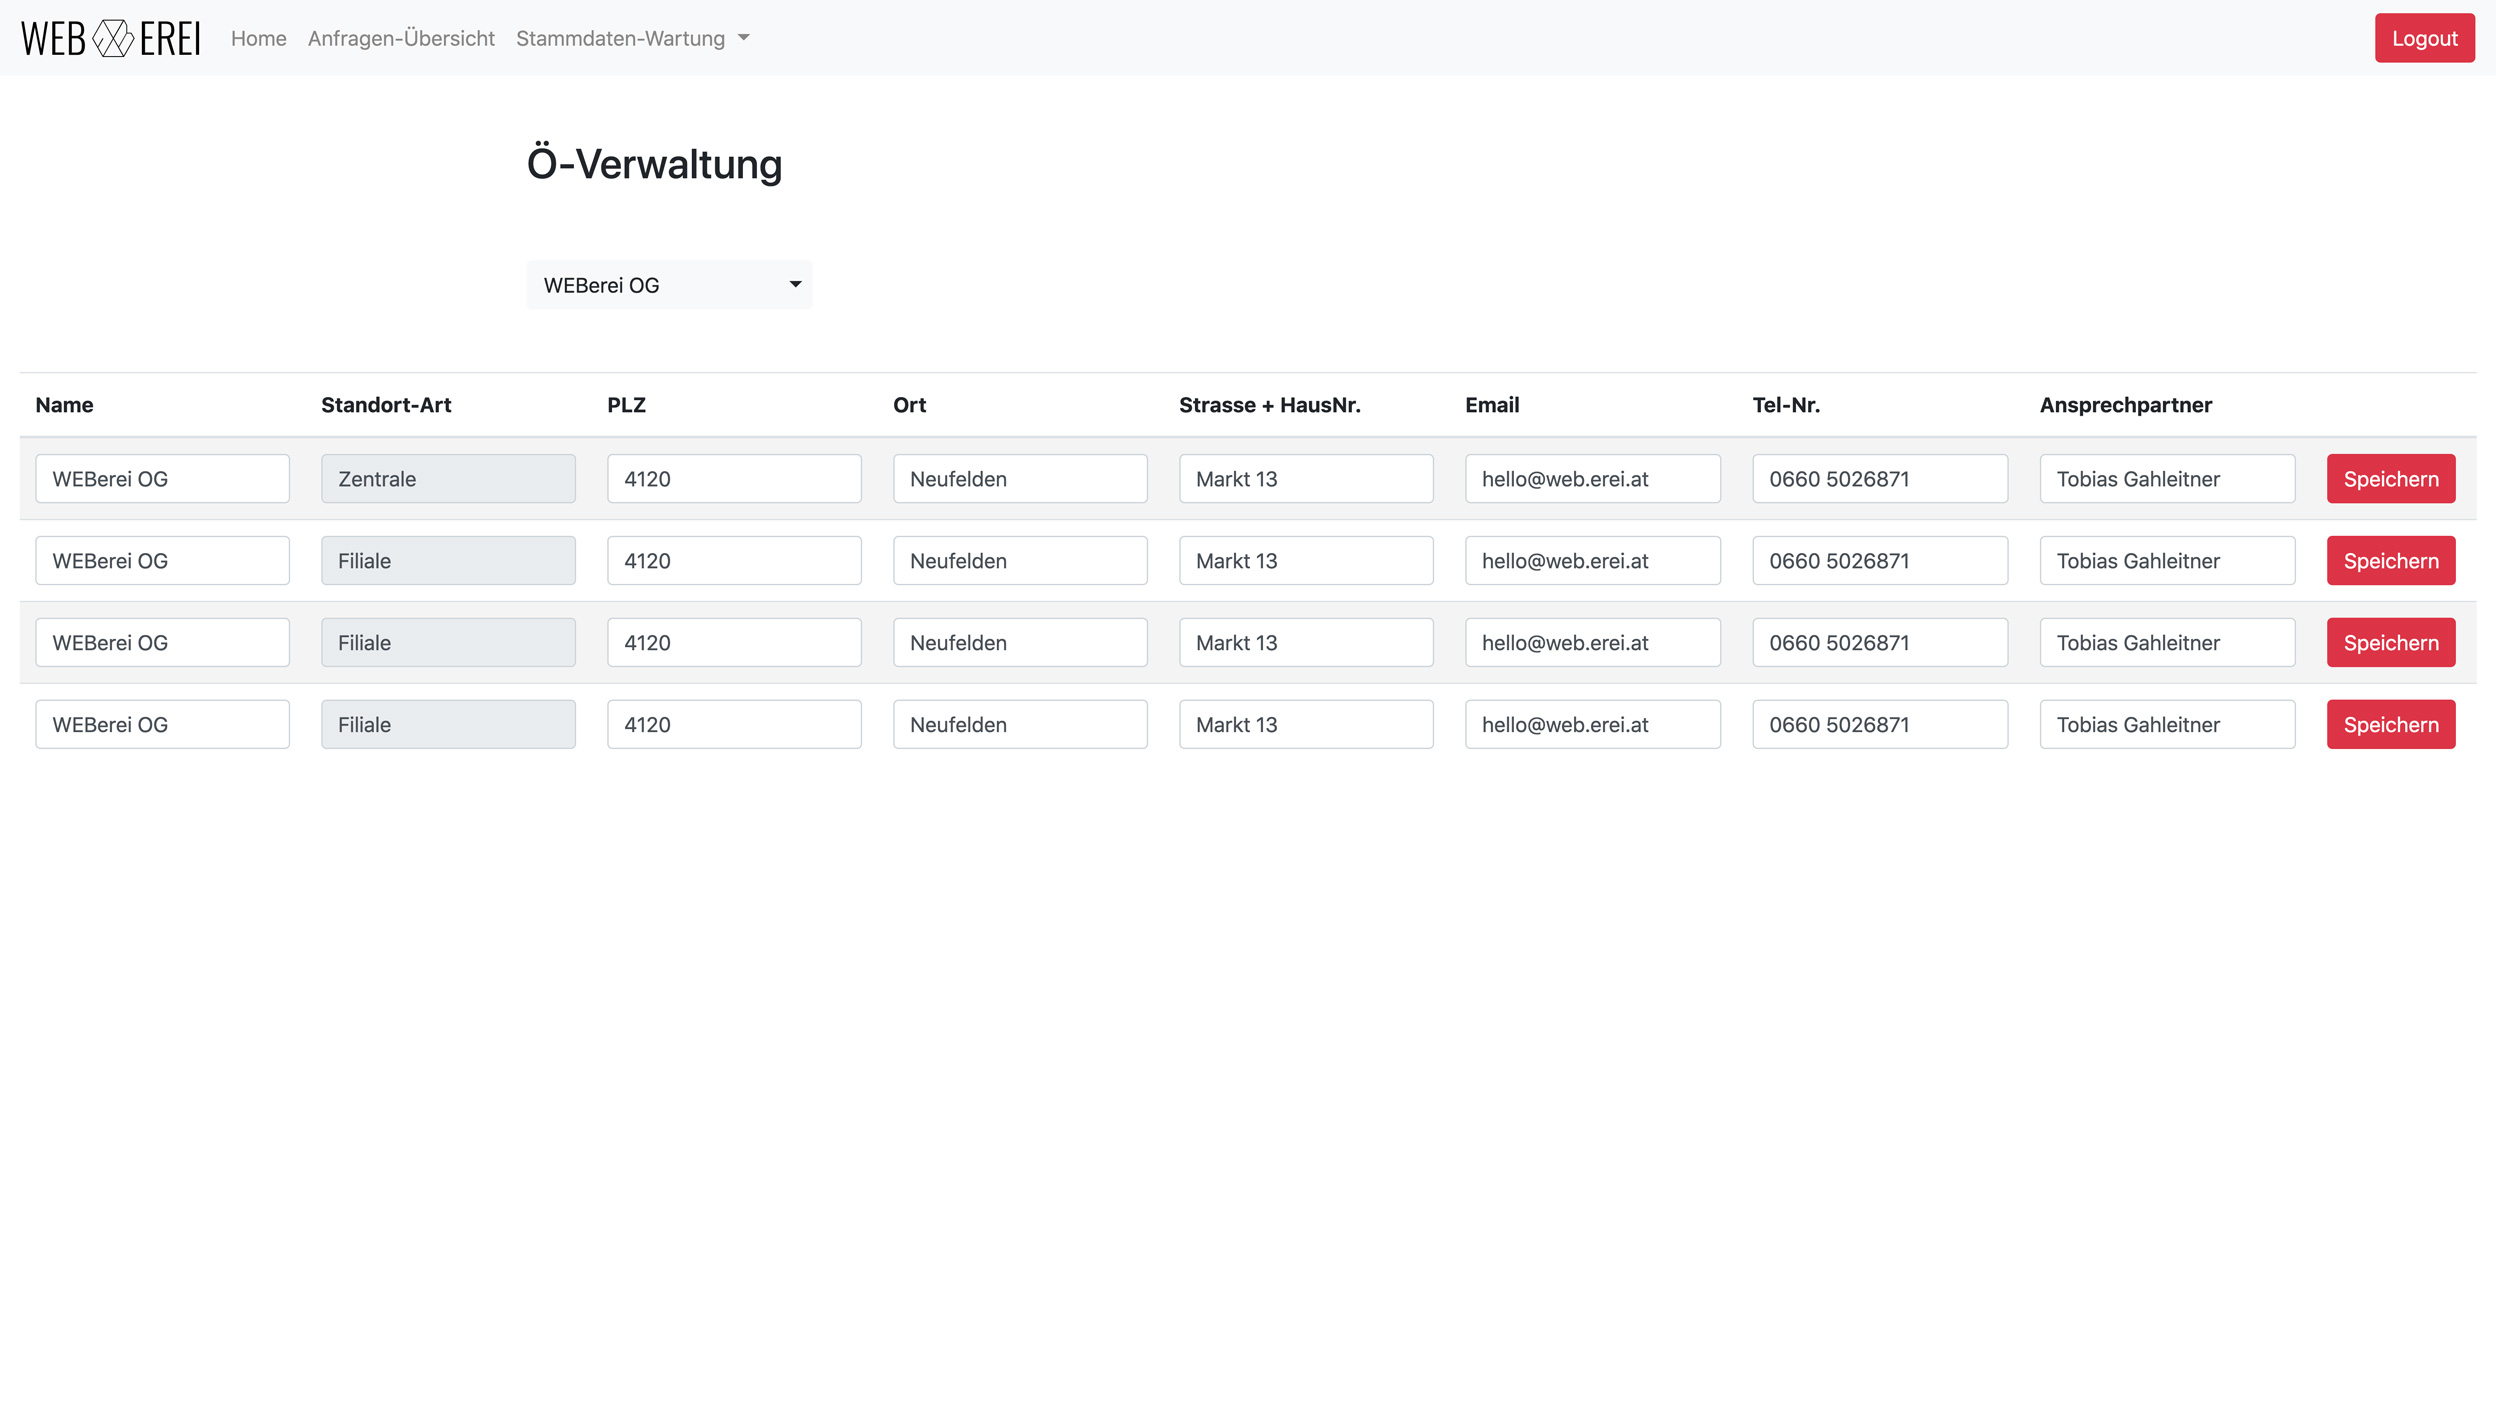Screen dimensions: 2496x1404
Task: Go to Anfragen-Übersicht
Action: pos(401,38)
